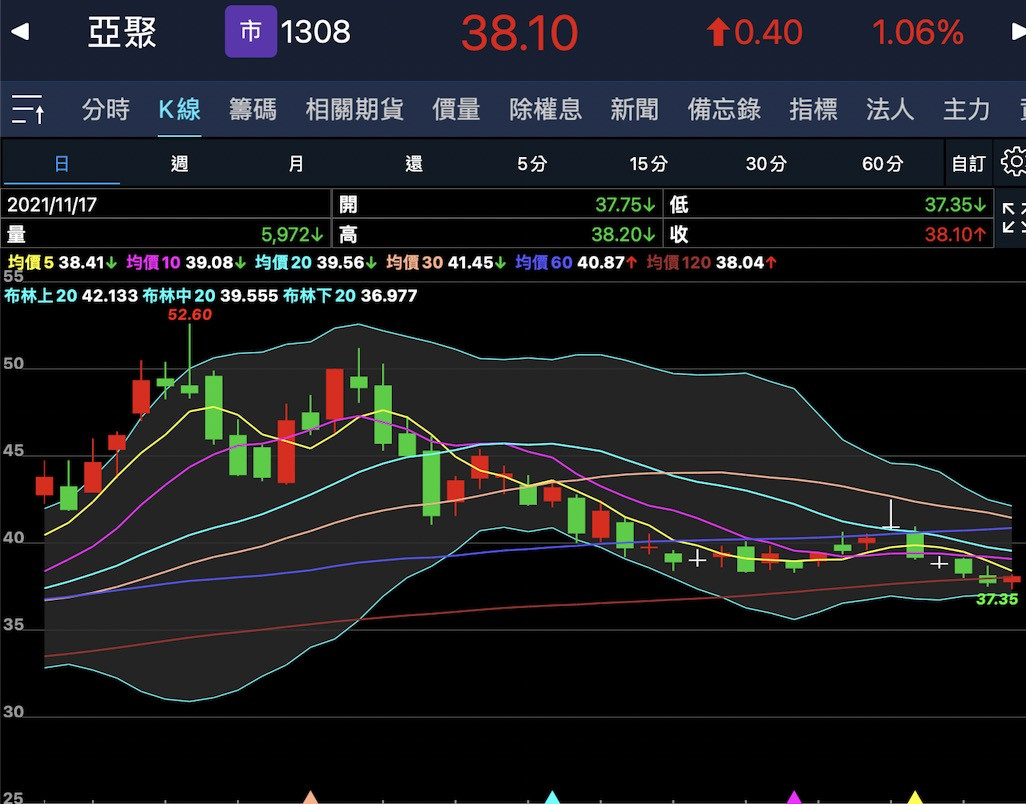Switch to 週 weekly period
This screenshot has height=804, width=1026.
coord(179,164)
